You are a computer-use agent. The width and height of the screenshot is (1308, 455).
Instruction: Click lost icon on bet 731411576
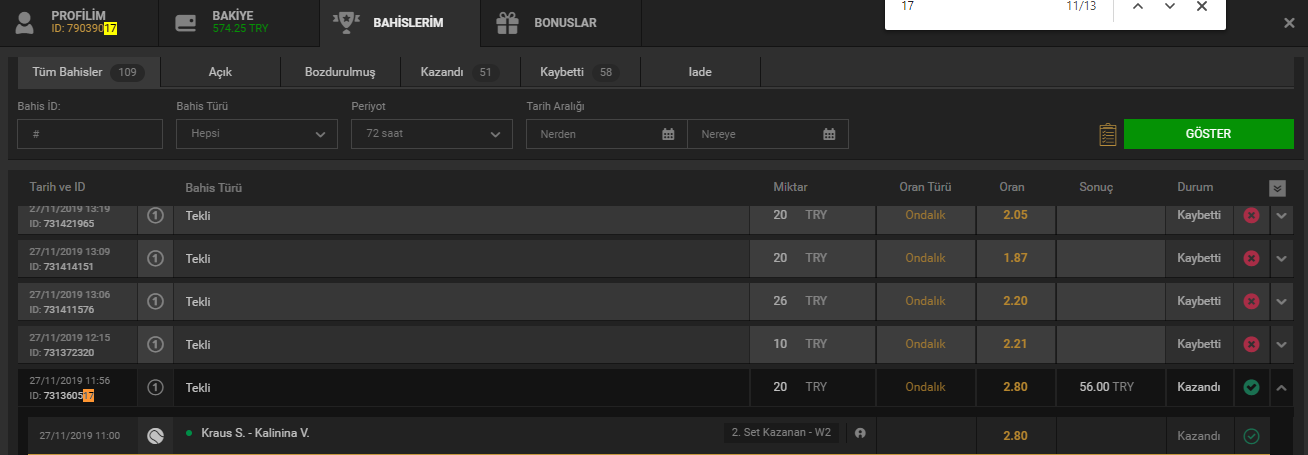pyautogui.click(x=1250, y=301)
